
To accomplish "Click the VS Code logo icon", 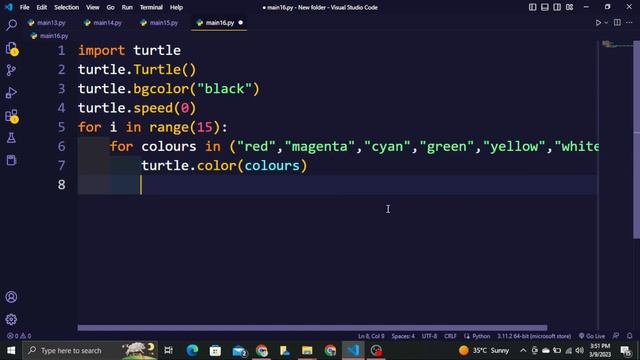I will click(x=9, y=7).
